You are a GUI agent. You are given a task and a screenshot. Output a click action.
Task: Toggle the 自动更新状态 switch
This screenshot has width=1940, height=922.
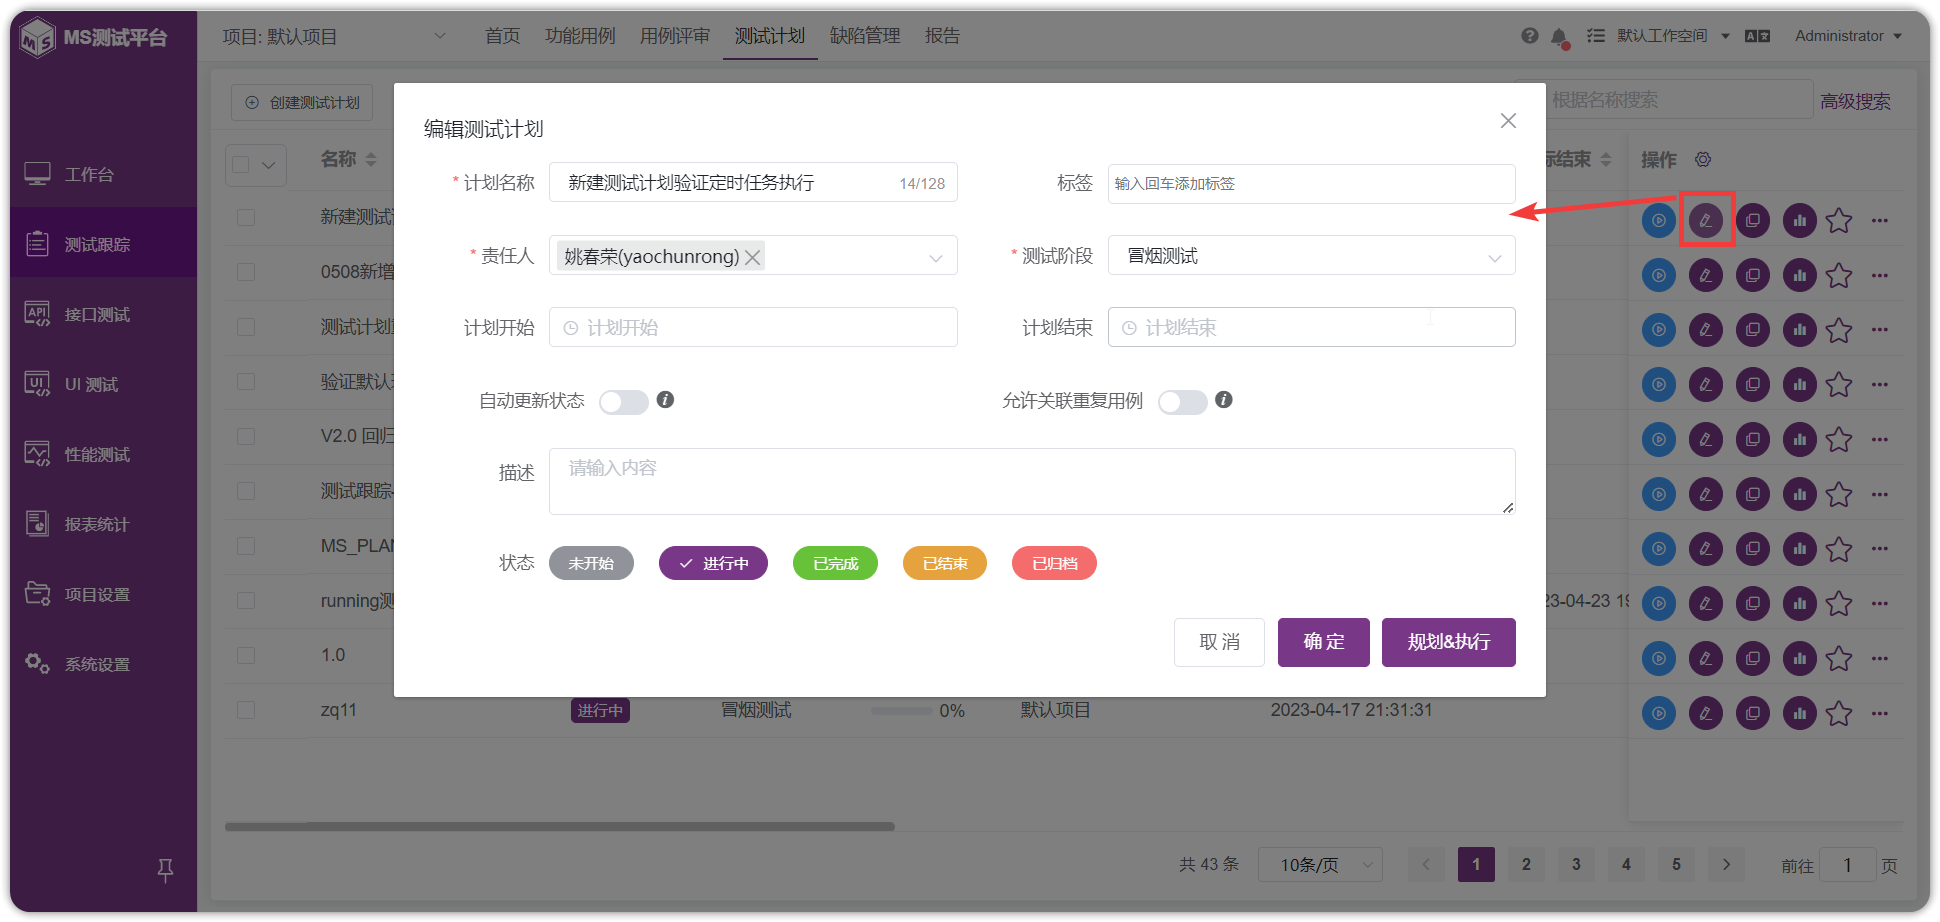[623, 401]
